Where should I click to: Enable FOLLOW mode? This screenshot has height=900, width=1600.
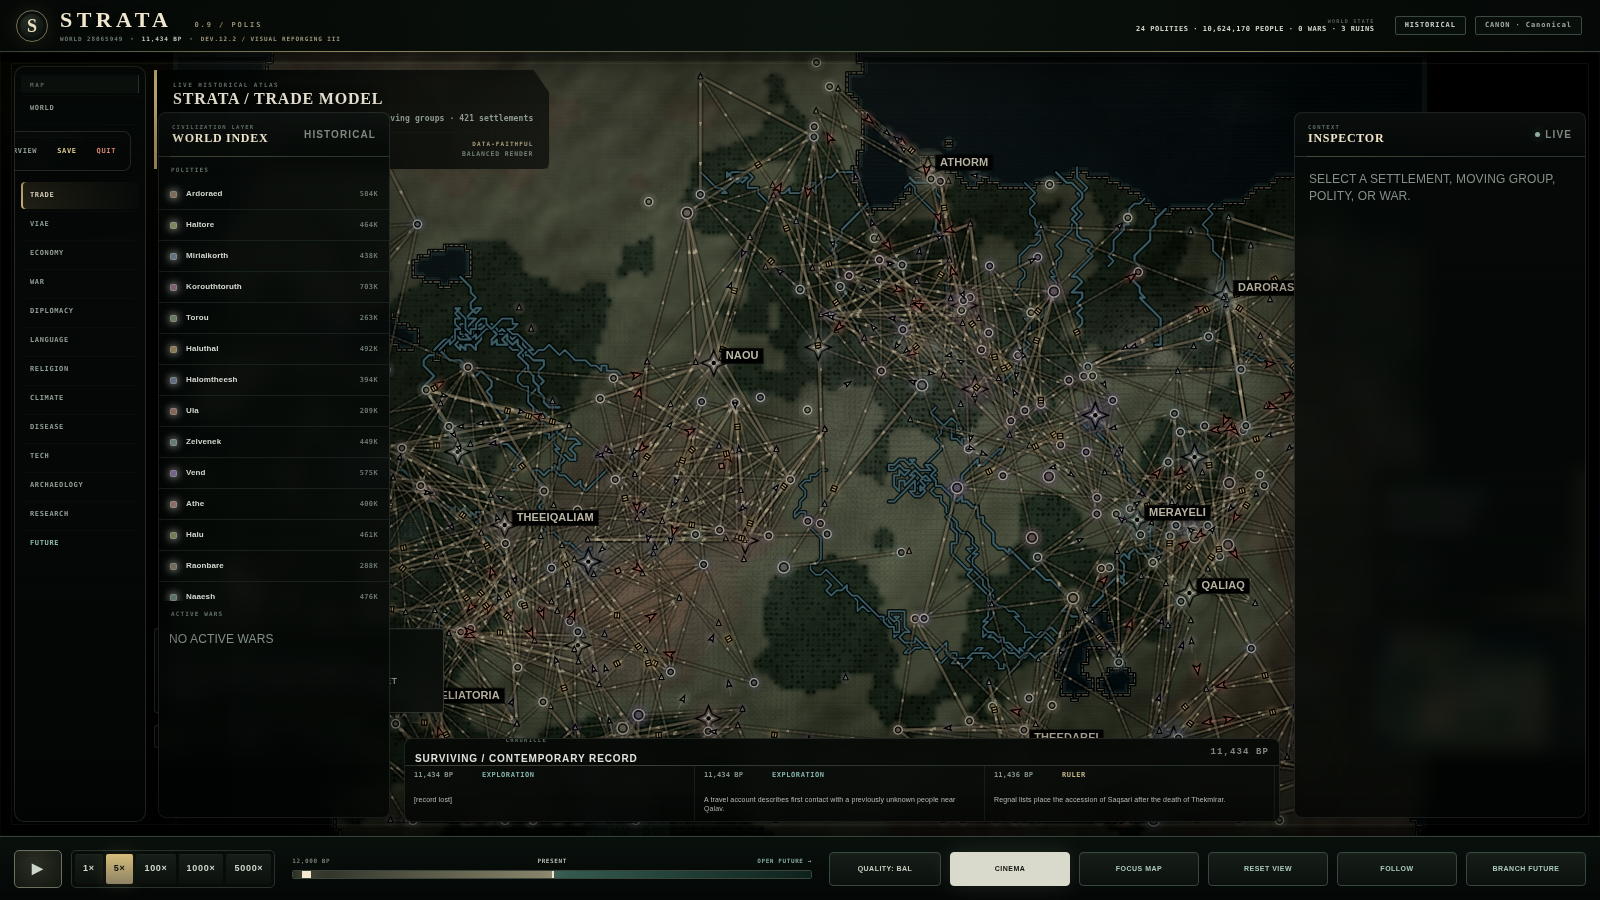tap(1397, 869)
